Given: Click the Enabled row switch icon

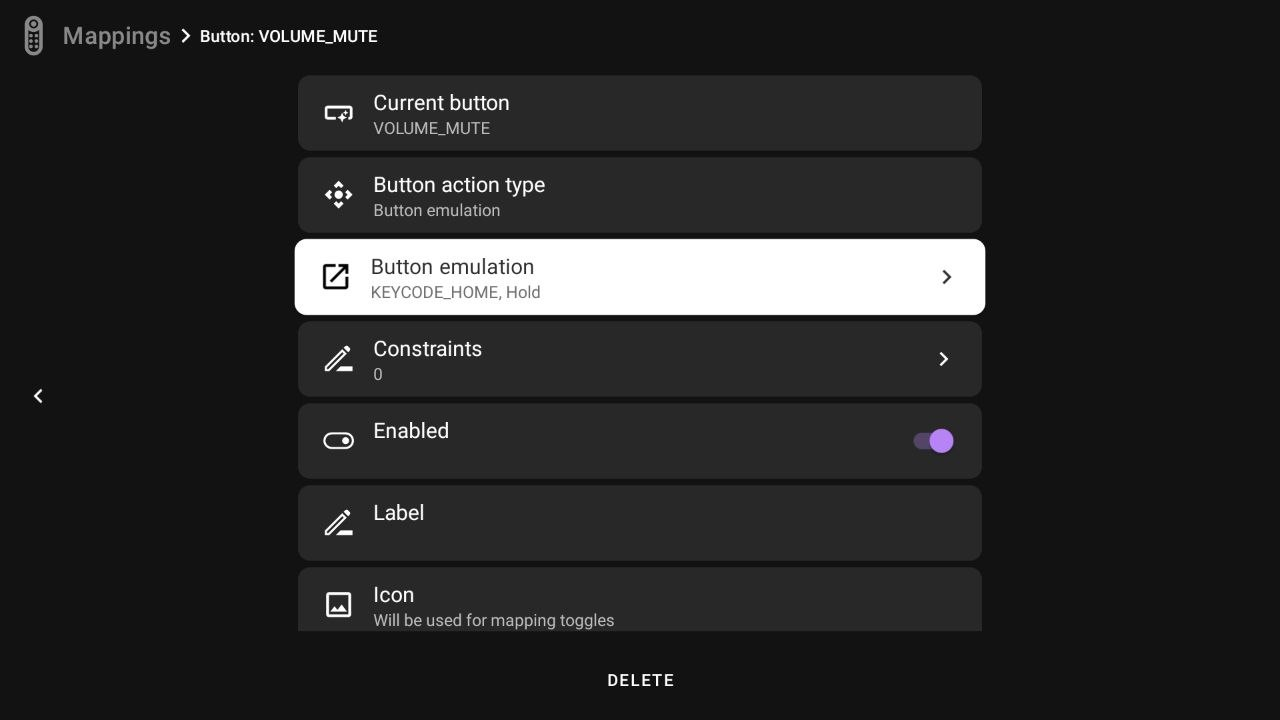Looking at the screenshot, I should (338, 441).
